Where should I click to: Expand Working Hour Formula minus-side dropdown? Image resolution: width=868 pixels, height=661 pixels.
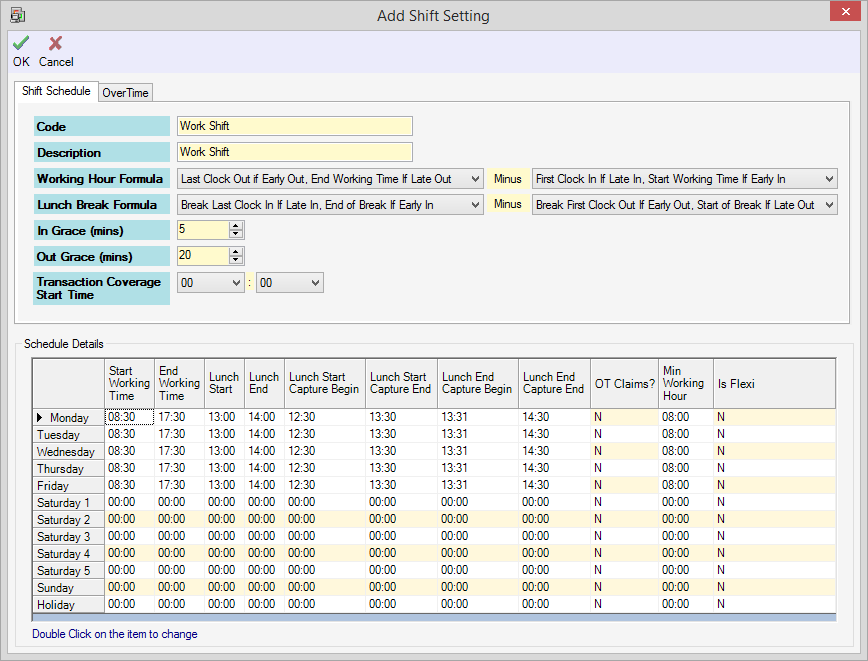(828, 179)
